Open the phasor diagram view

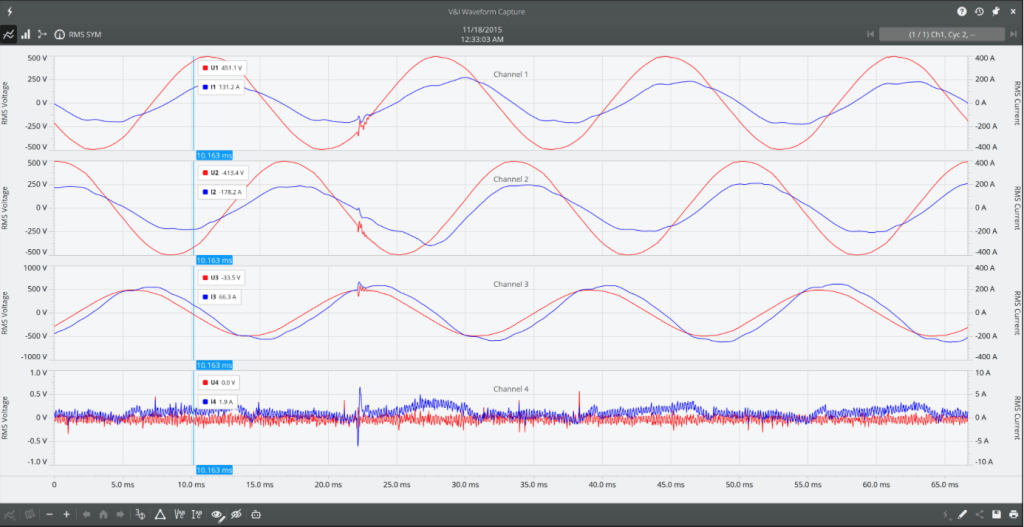pyautogui.click(x=42, y=34)
